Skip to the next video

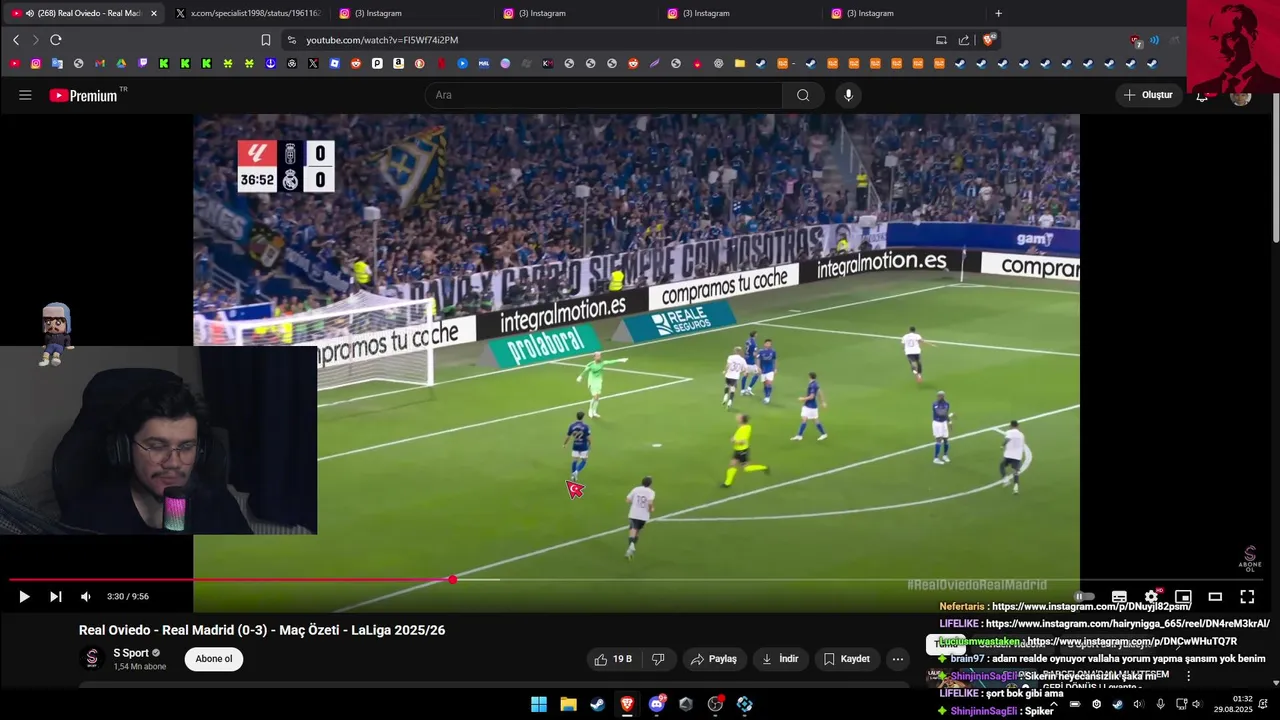pyautogui.click(x=56, y=597)
